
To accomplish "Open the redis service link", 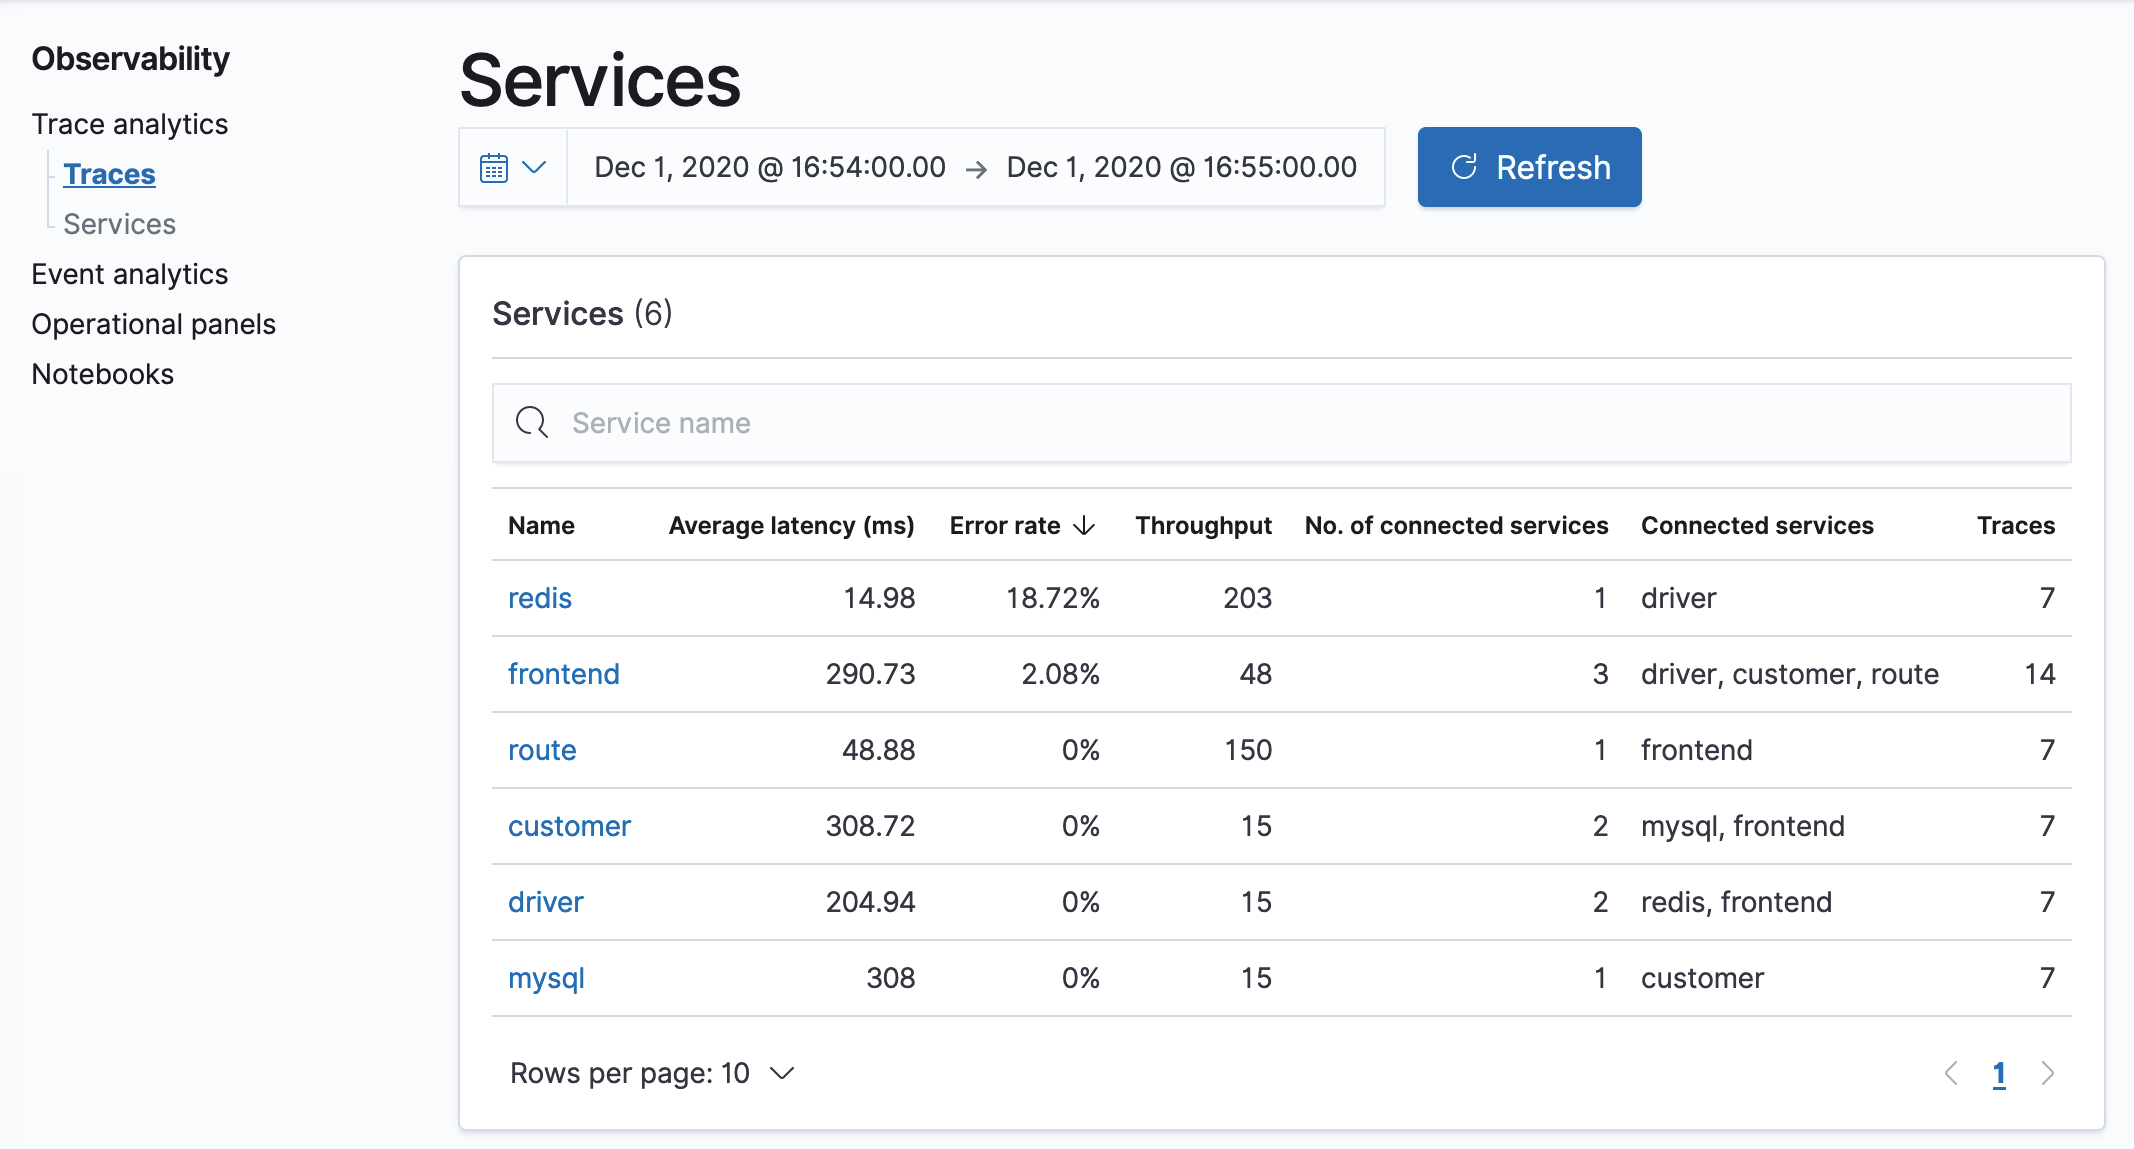I will pyautogui.click(x=540, y=598).
